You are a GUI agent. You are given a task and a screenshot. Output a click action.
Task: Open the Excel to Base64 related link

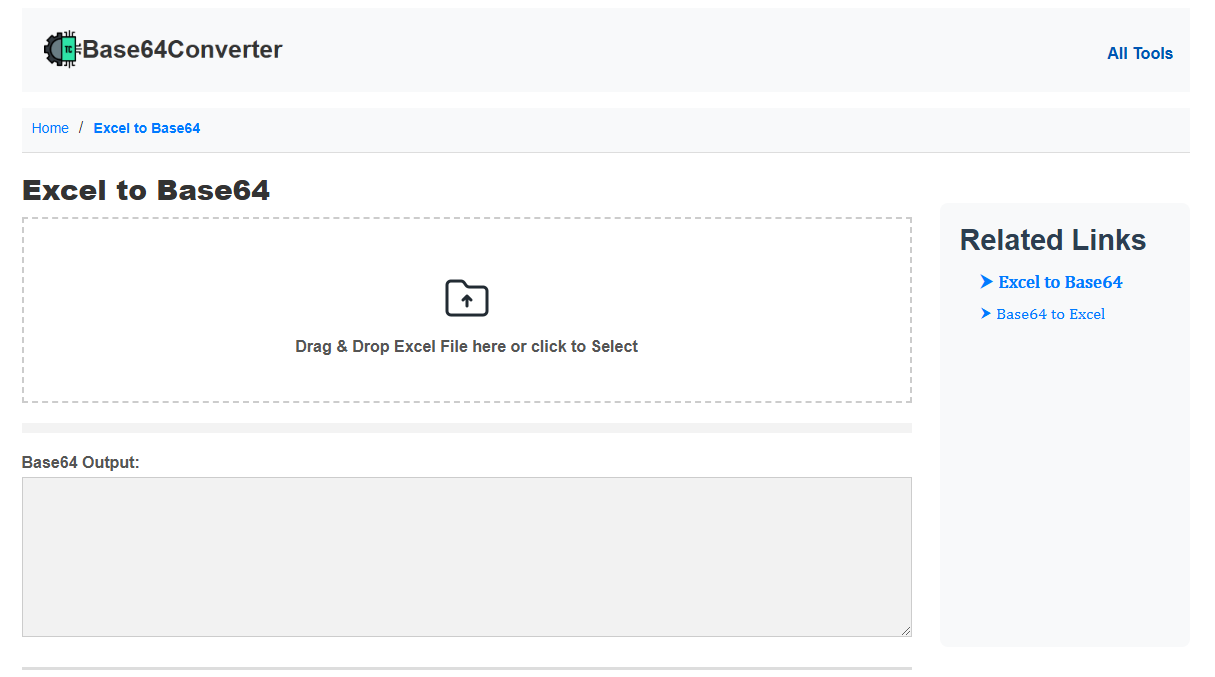pos(1060,282)
